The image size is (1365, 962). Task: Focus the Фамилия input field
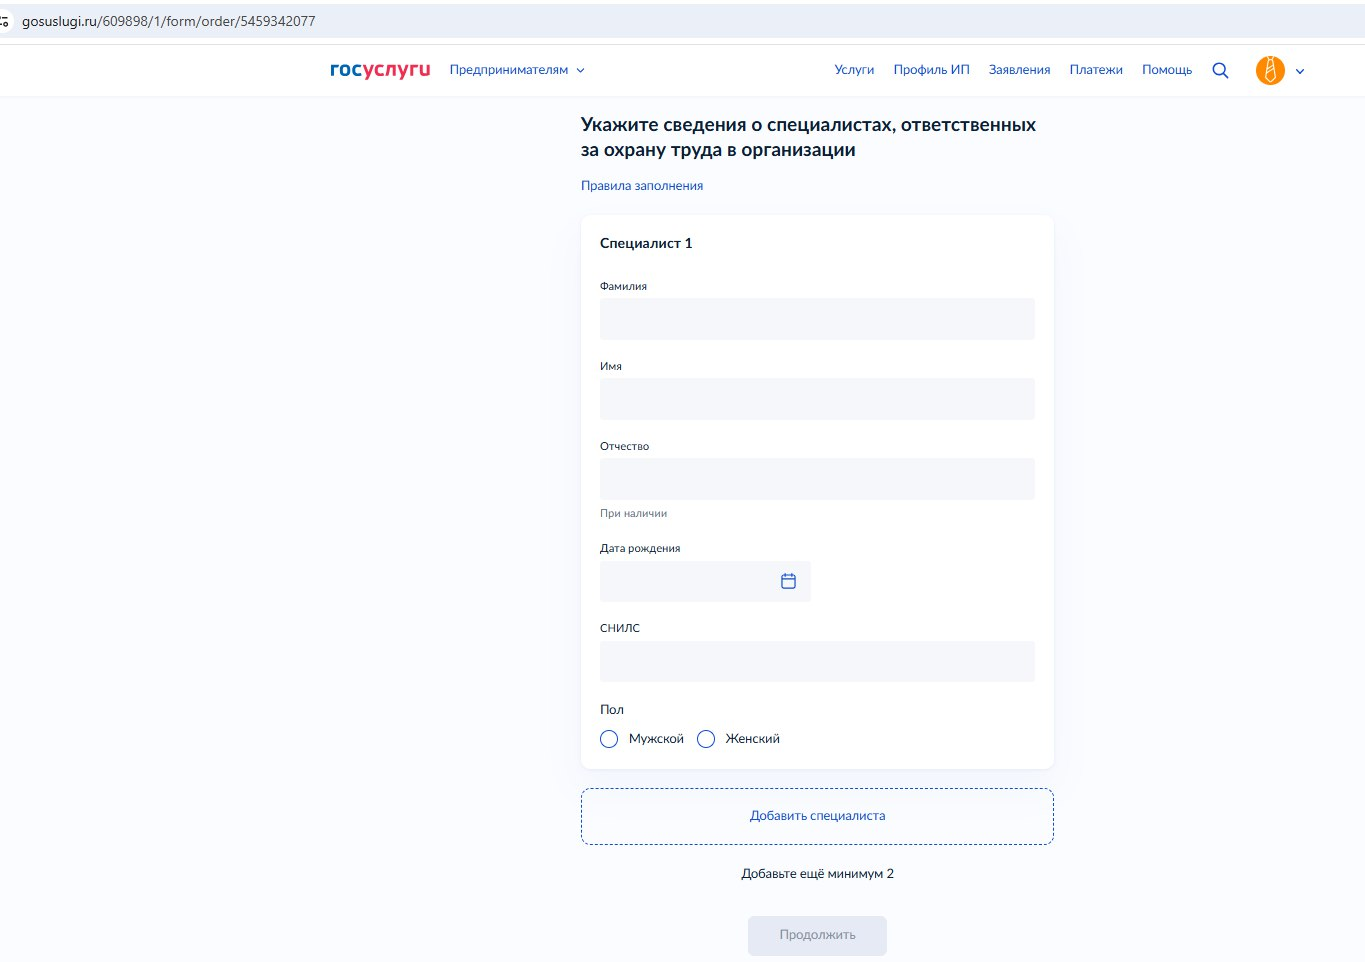click(817, 319)
